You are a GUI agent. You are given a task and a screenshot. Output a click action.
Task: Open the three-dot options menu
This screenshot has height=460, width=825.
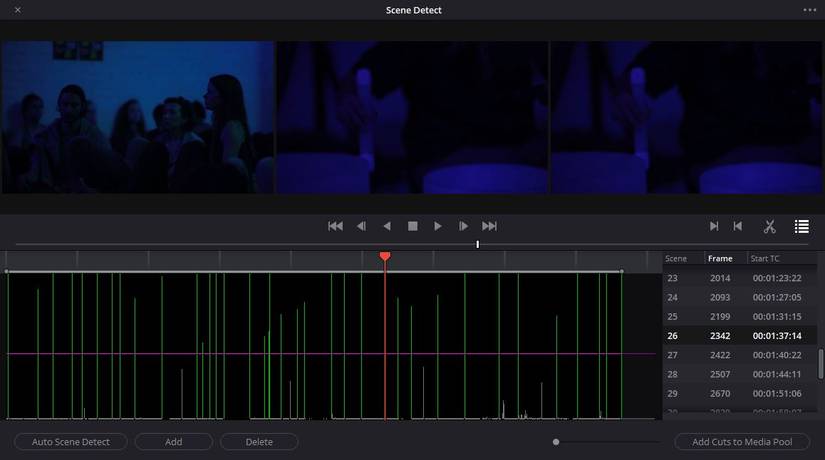tap(809, 10)
